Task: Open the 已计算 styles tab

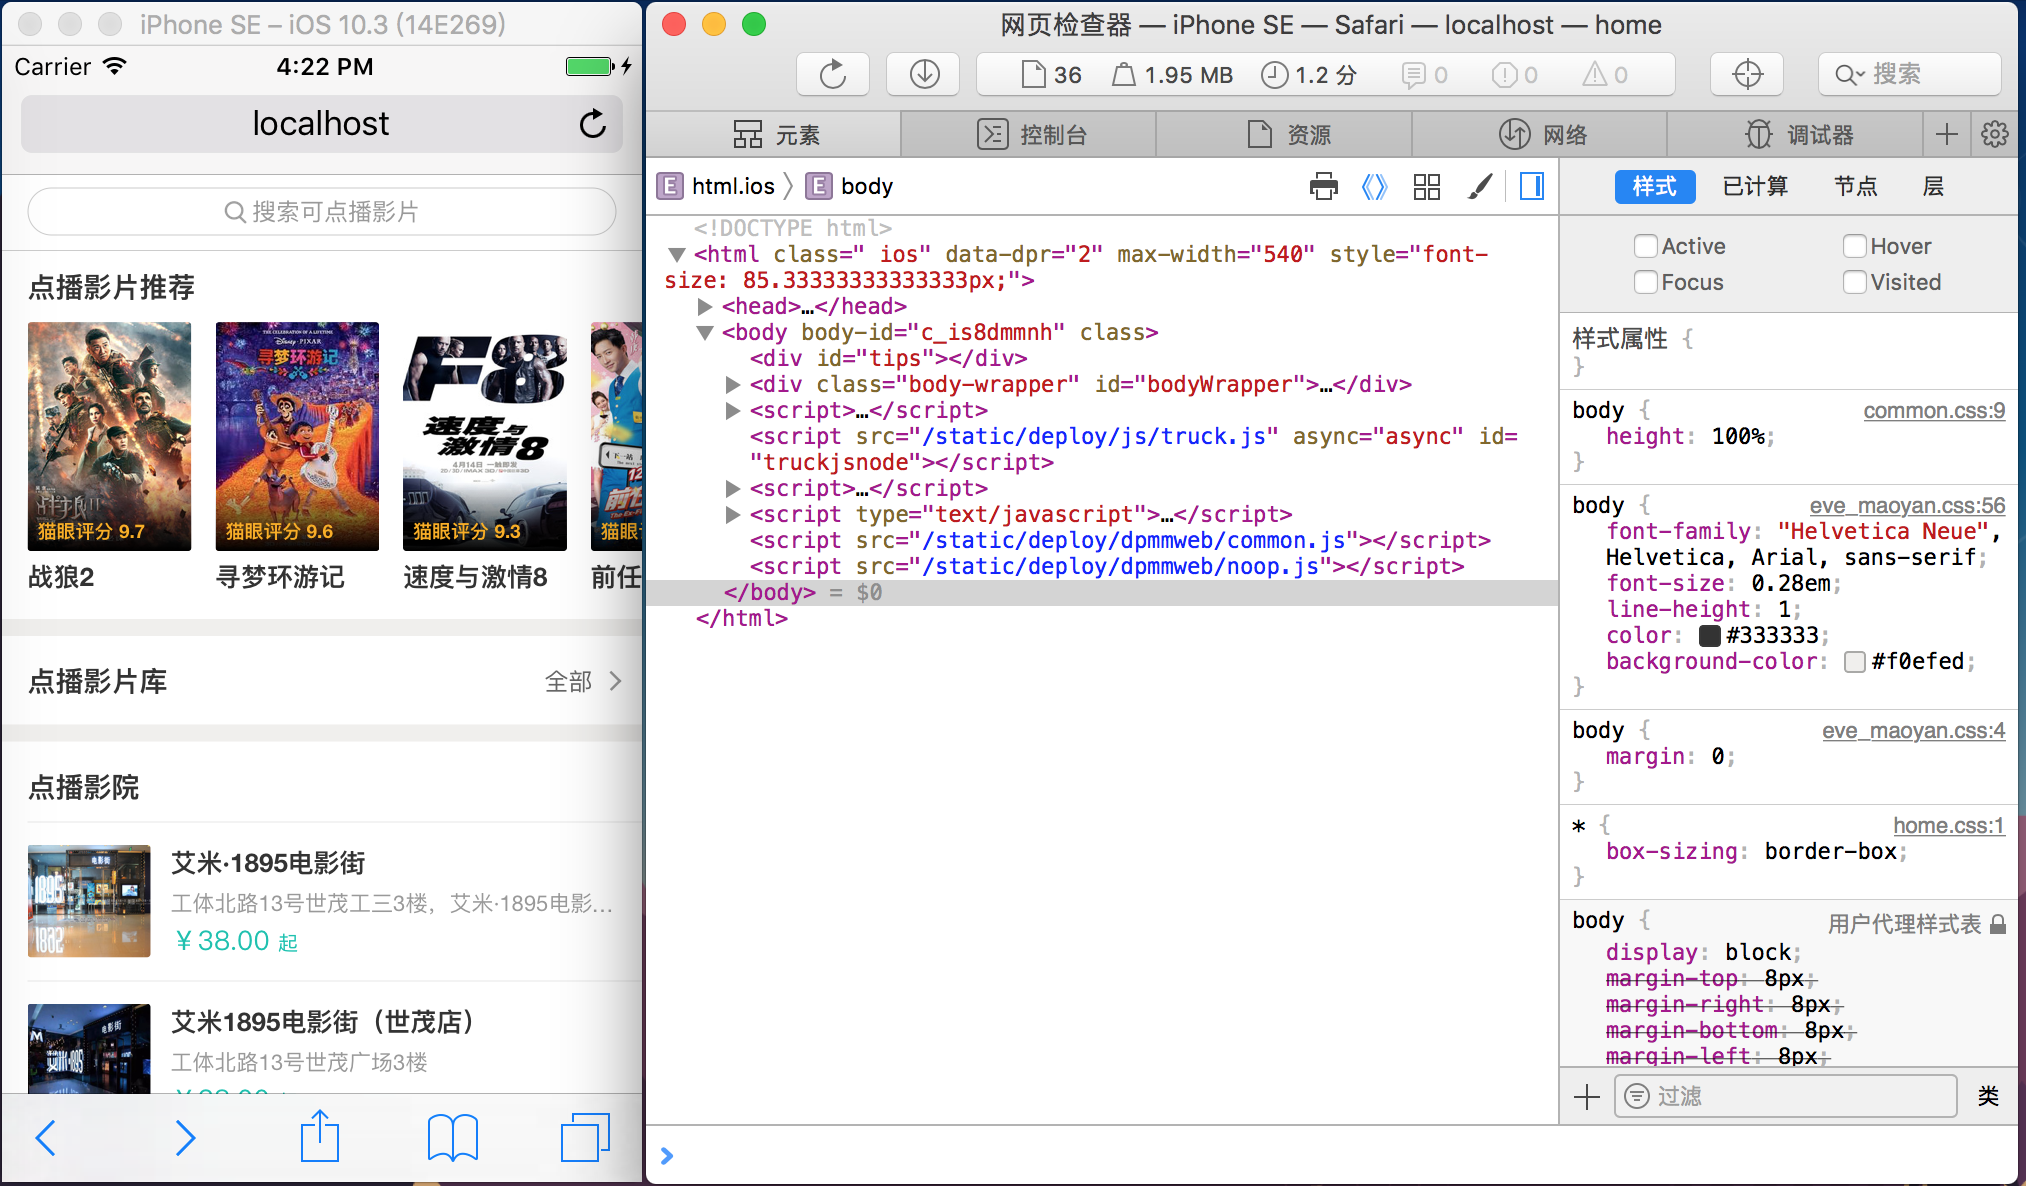Action: pyautogui.click(x=1755, y=186)
